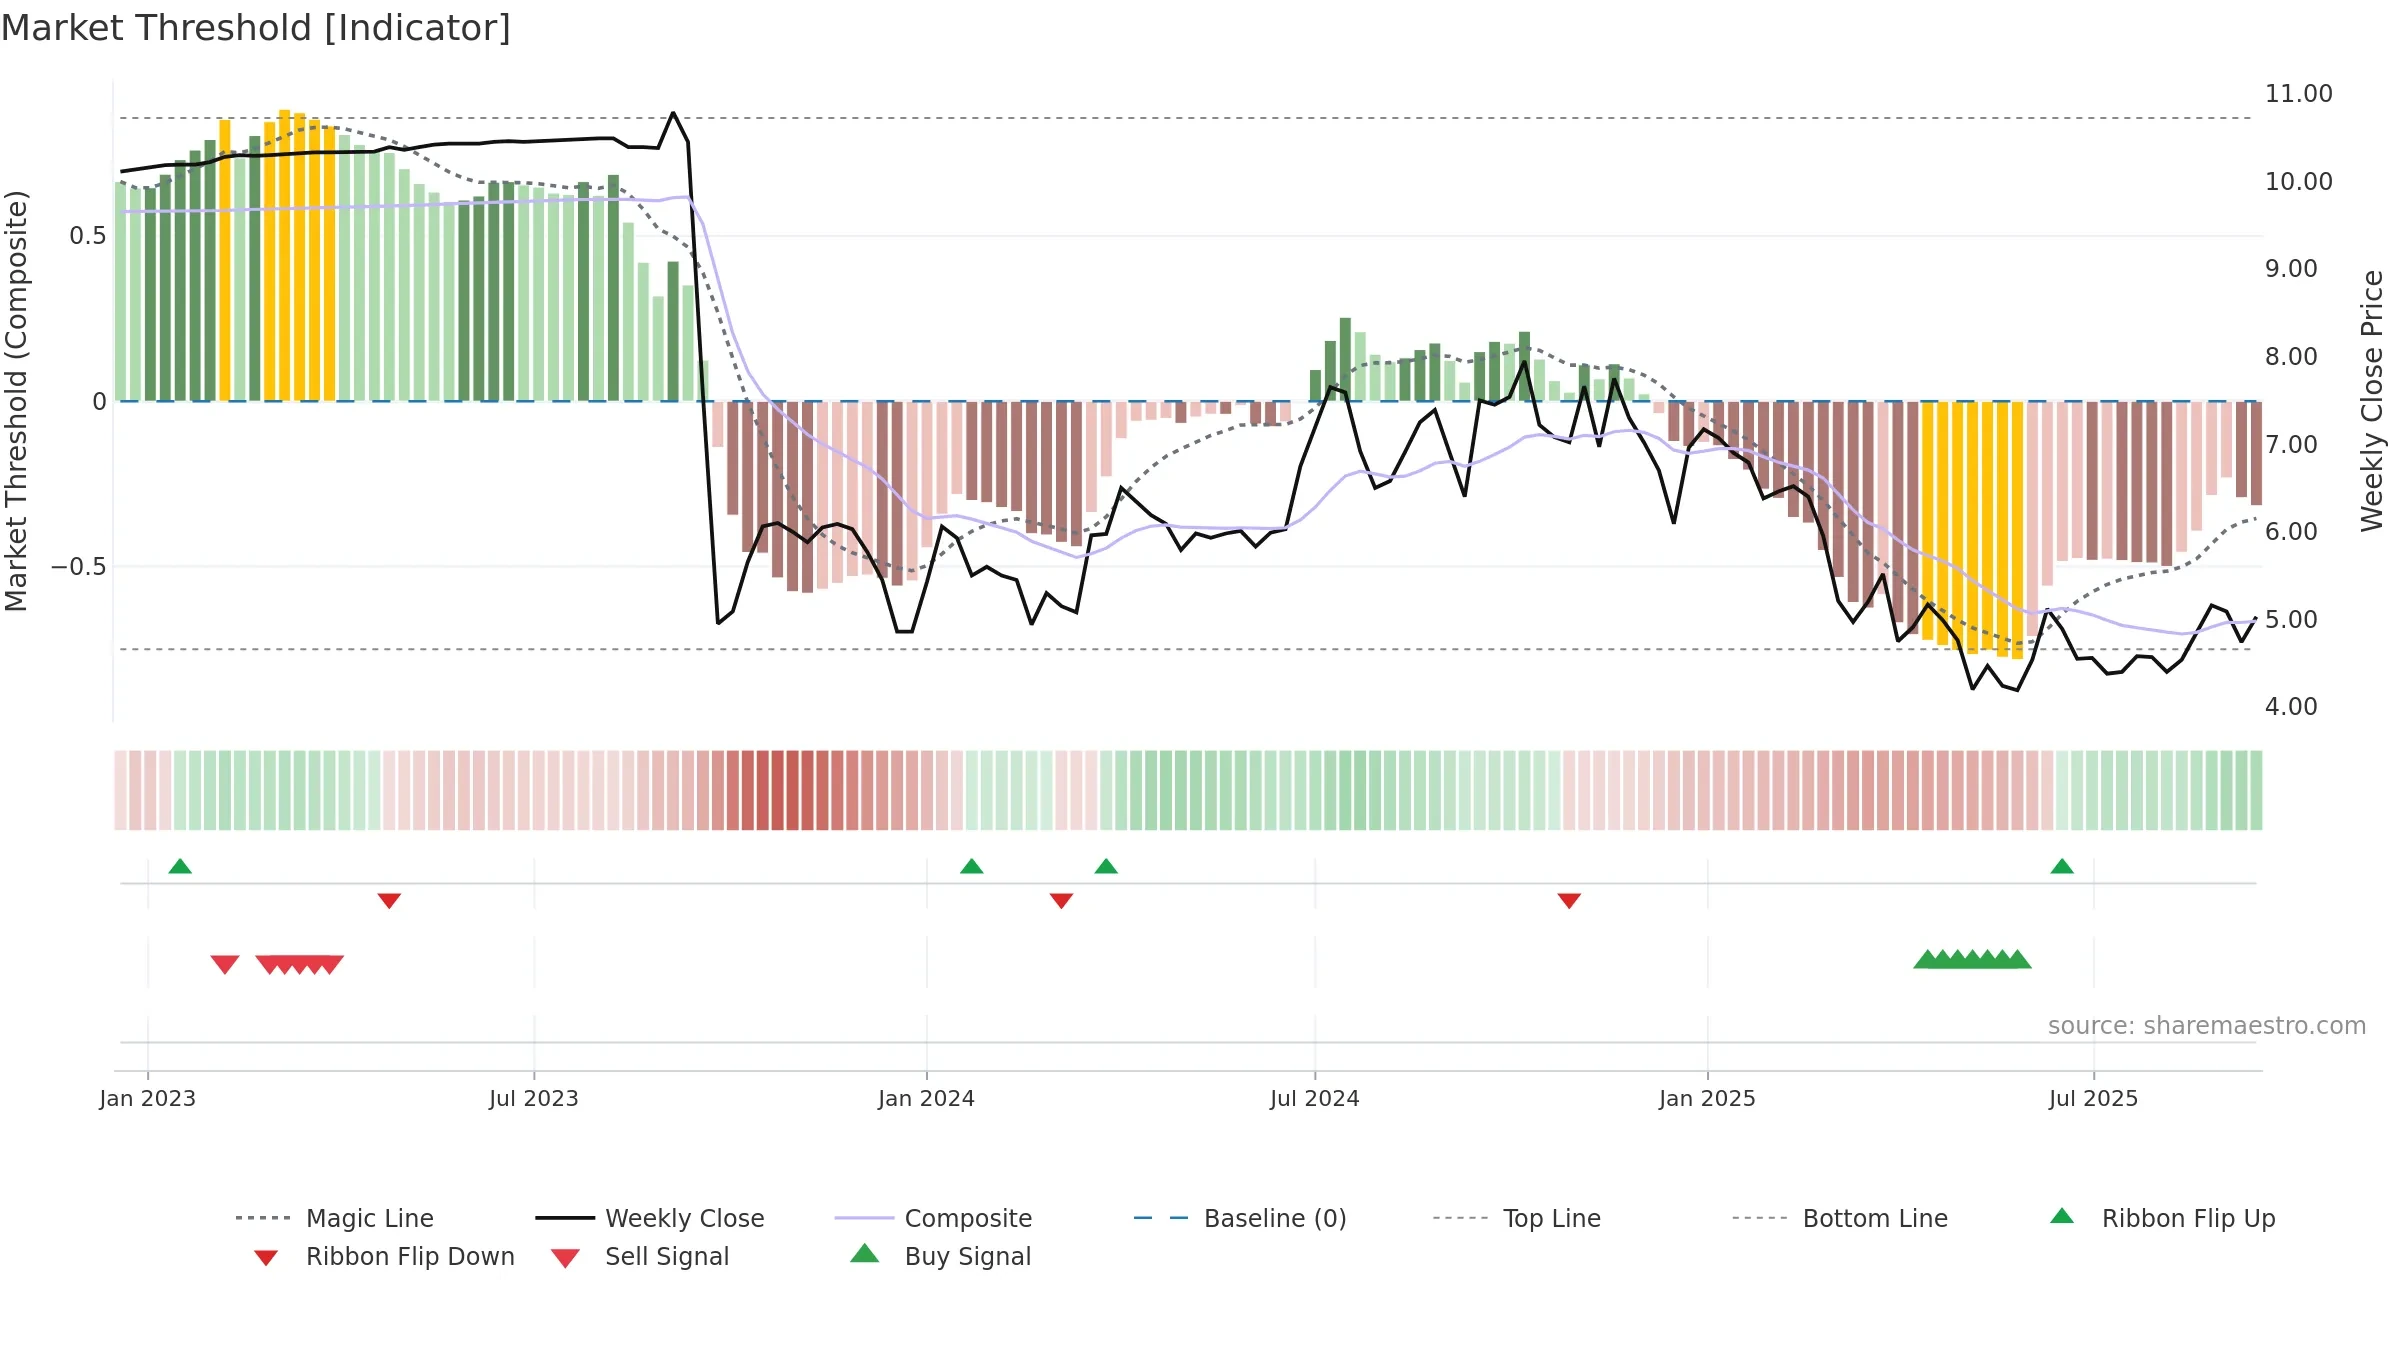
Task: Click the 7.00 price axis label
Action: tap(2291, 445)
